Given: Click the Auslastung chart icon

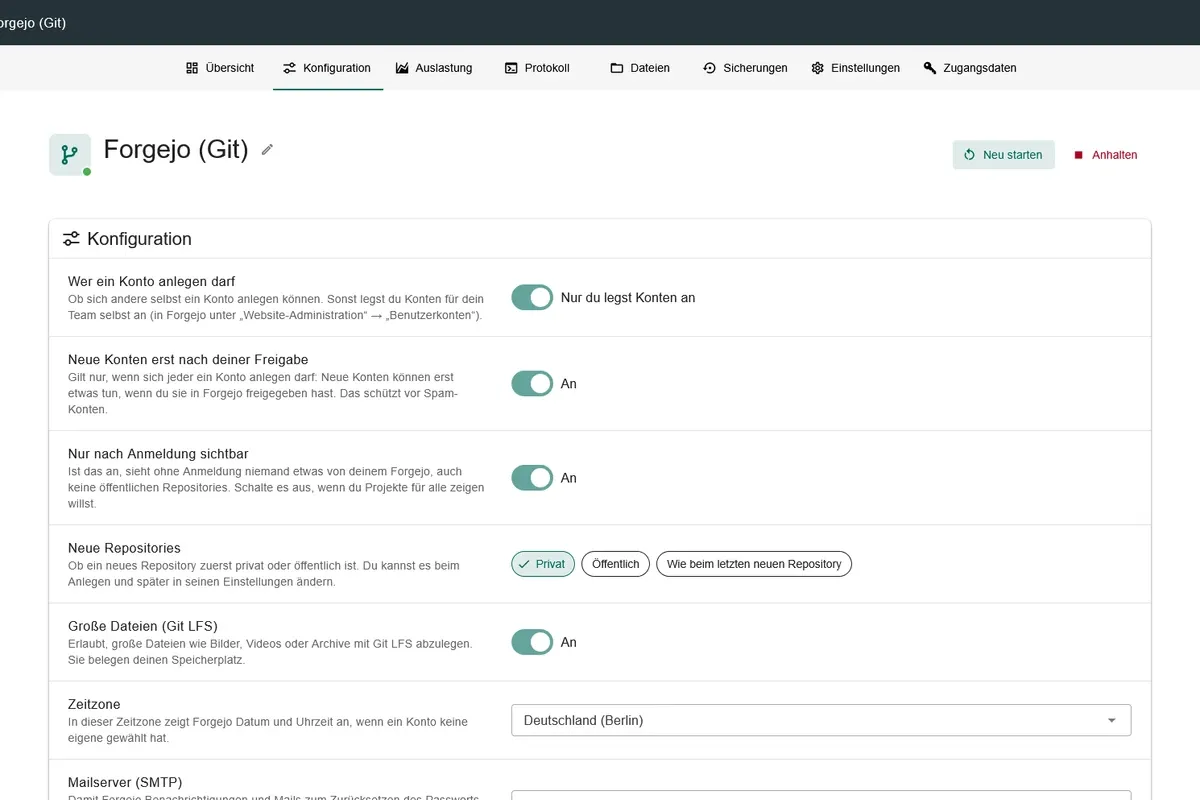Looking at the screenshot, I should point(402,68).
